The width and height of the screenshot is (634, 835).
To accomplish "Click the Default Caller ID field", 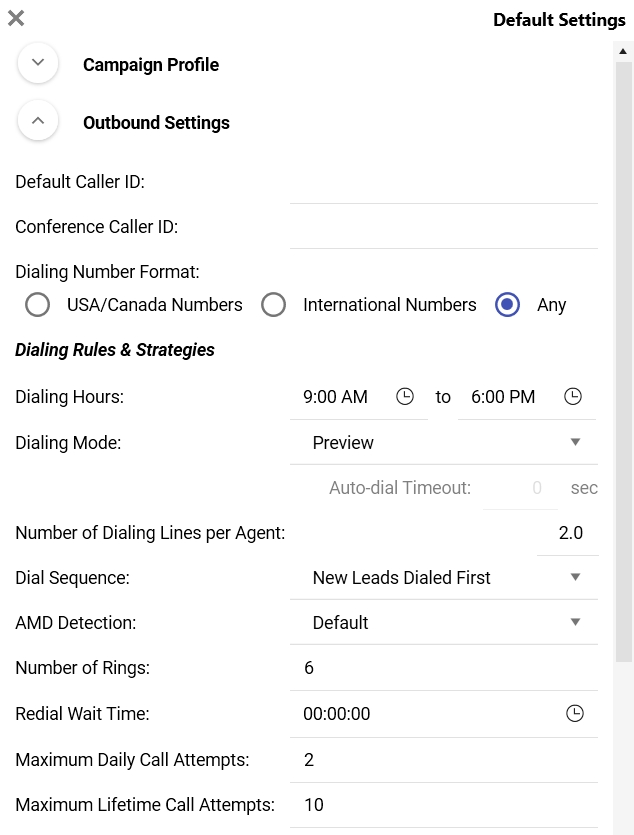I will pyautogui.click(x=443, y=183).
